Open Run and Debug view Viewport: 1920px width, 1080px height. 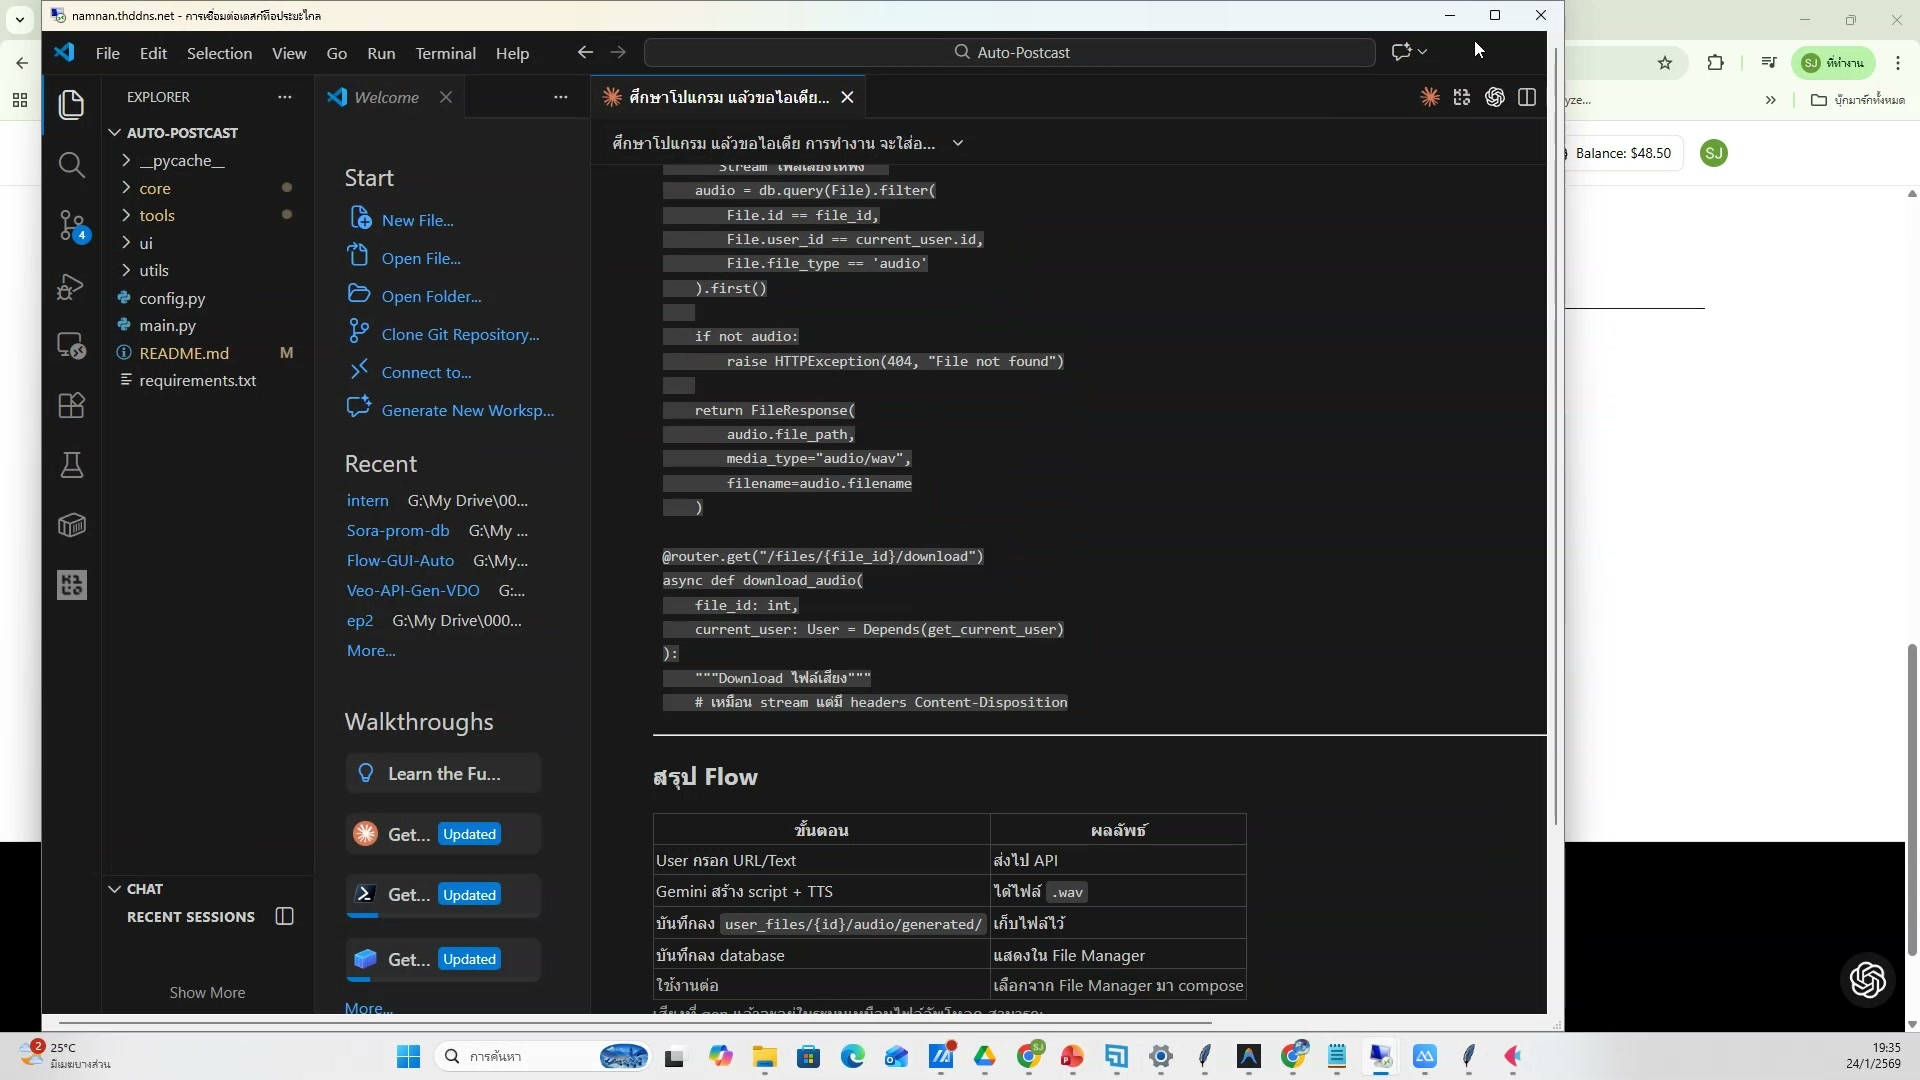[71, 287]
